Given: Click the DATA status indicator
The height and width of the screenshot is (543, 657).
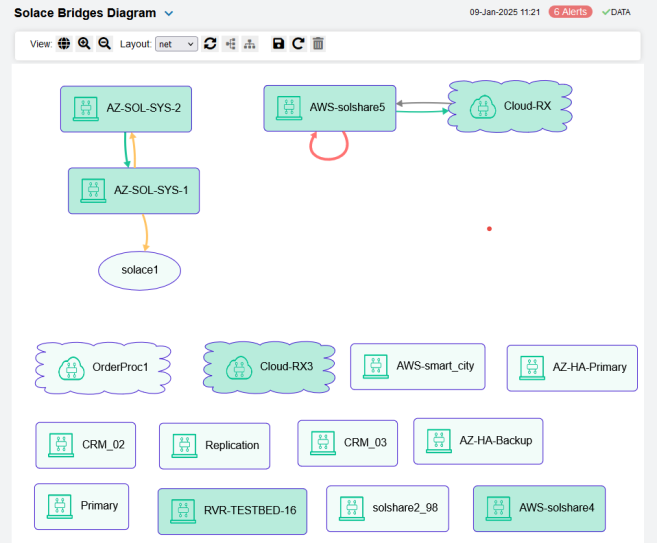Looking at the screenshot, I should (616, 12).
